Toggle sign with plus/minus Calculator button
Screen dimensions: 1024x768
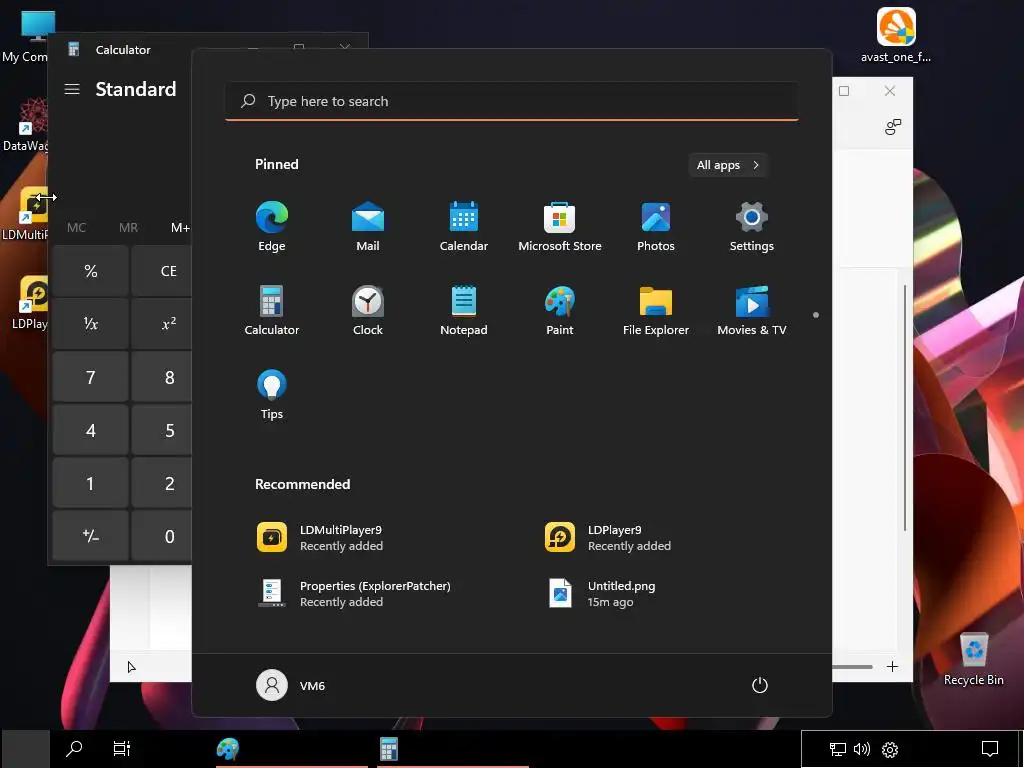[91, 536]
